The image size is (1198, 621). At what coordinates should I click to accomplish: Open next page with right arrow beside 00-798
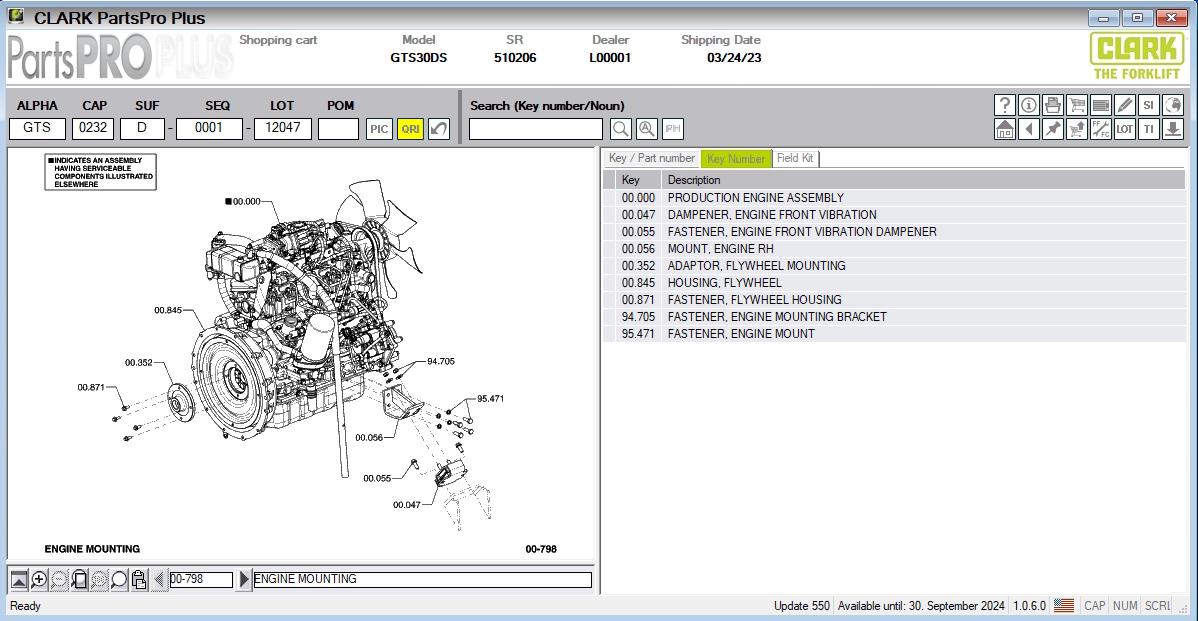point(244,578)
